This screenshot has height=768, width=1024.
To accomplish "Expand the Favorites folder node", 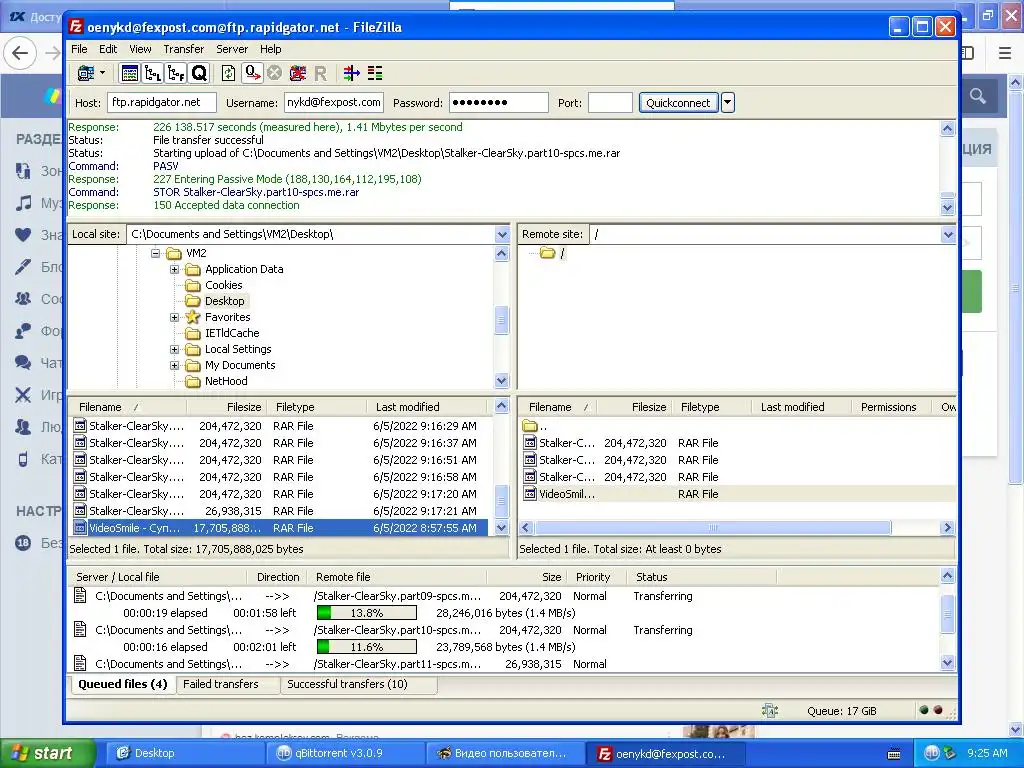I will [174, 317].
